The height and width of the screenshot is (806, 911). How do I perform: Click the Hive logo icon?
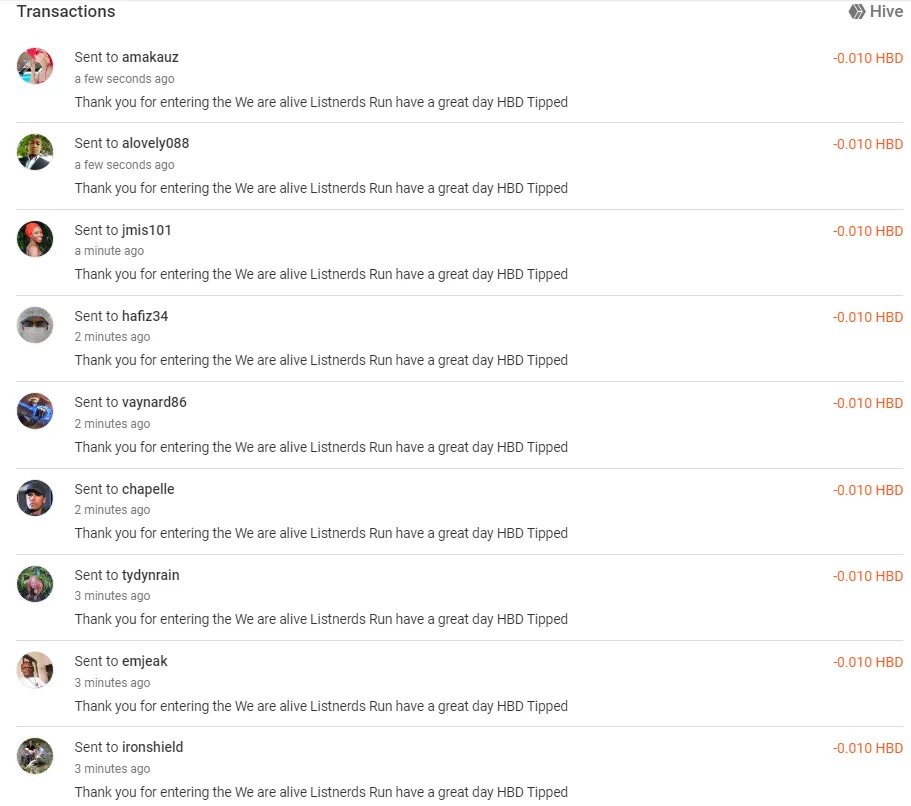point(857,12)
